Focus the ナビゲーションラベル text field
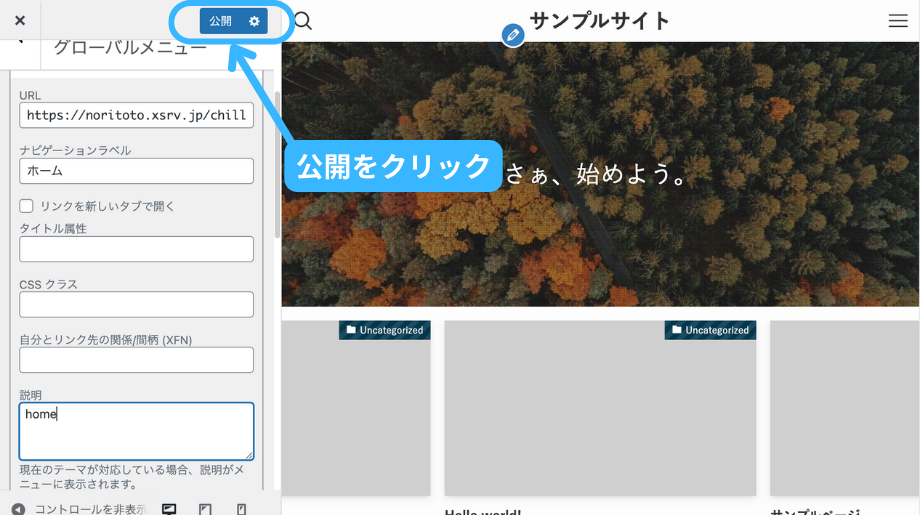 [136, 171]
